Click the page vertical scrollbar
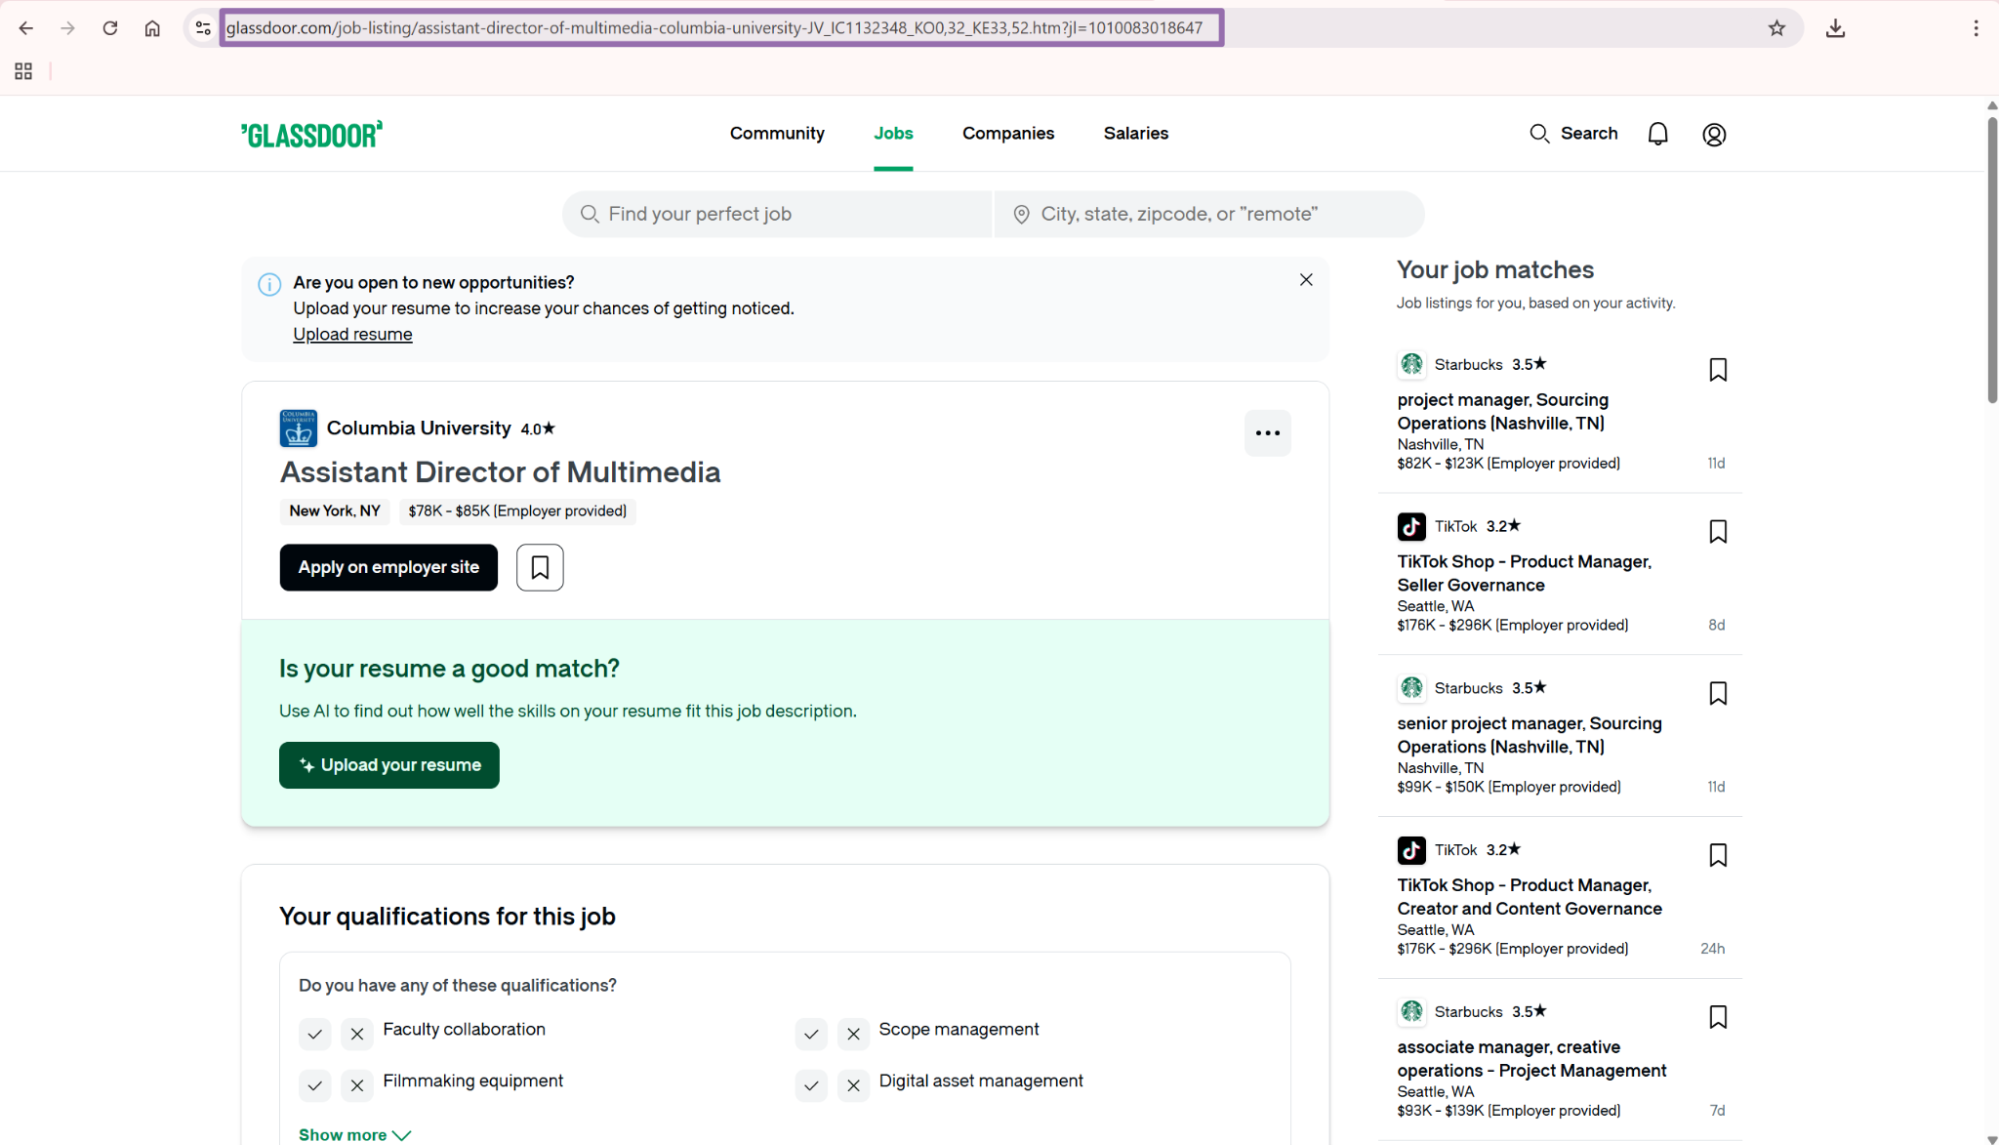The image size is (1999, 1145). tap(1991, 260)
